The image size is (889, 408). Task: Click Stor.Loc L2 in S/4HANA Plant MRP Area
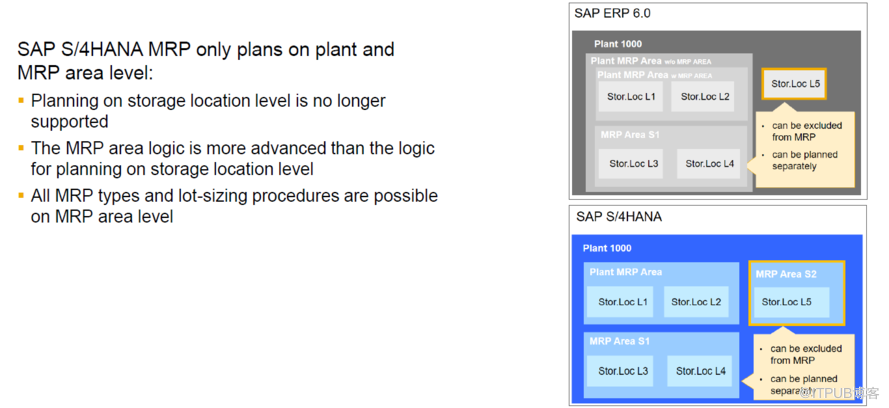coord(696,302)
